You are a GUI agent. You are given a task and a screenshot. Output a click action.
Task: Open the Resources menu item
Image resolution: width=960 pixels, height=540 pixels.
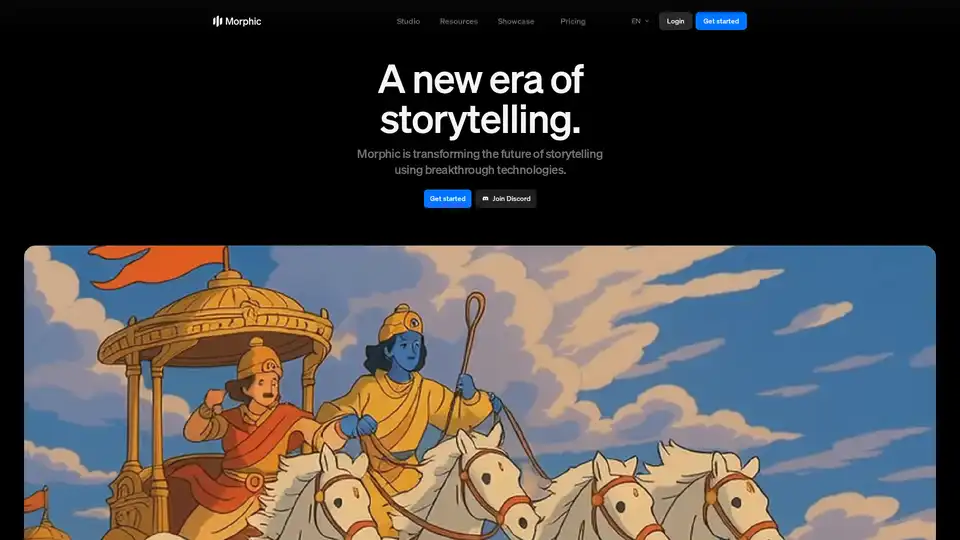coord(459,21)
